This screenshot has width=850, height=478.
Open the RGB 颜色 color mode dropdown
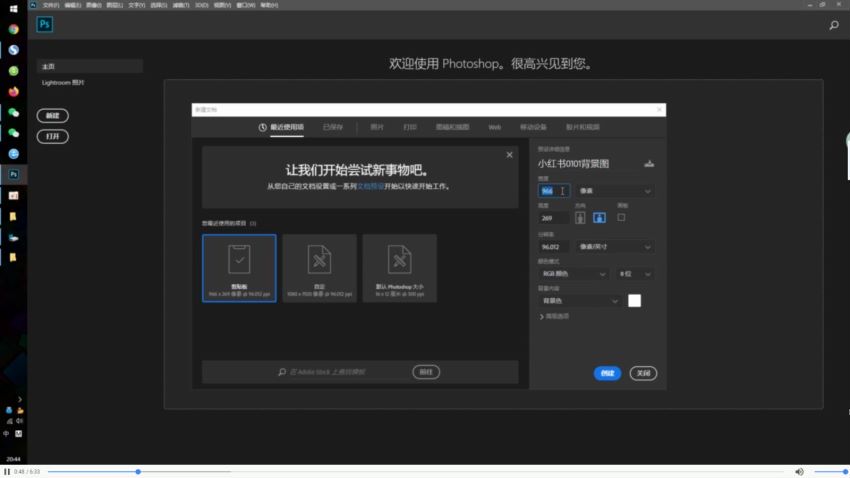point(574,274)
